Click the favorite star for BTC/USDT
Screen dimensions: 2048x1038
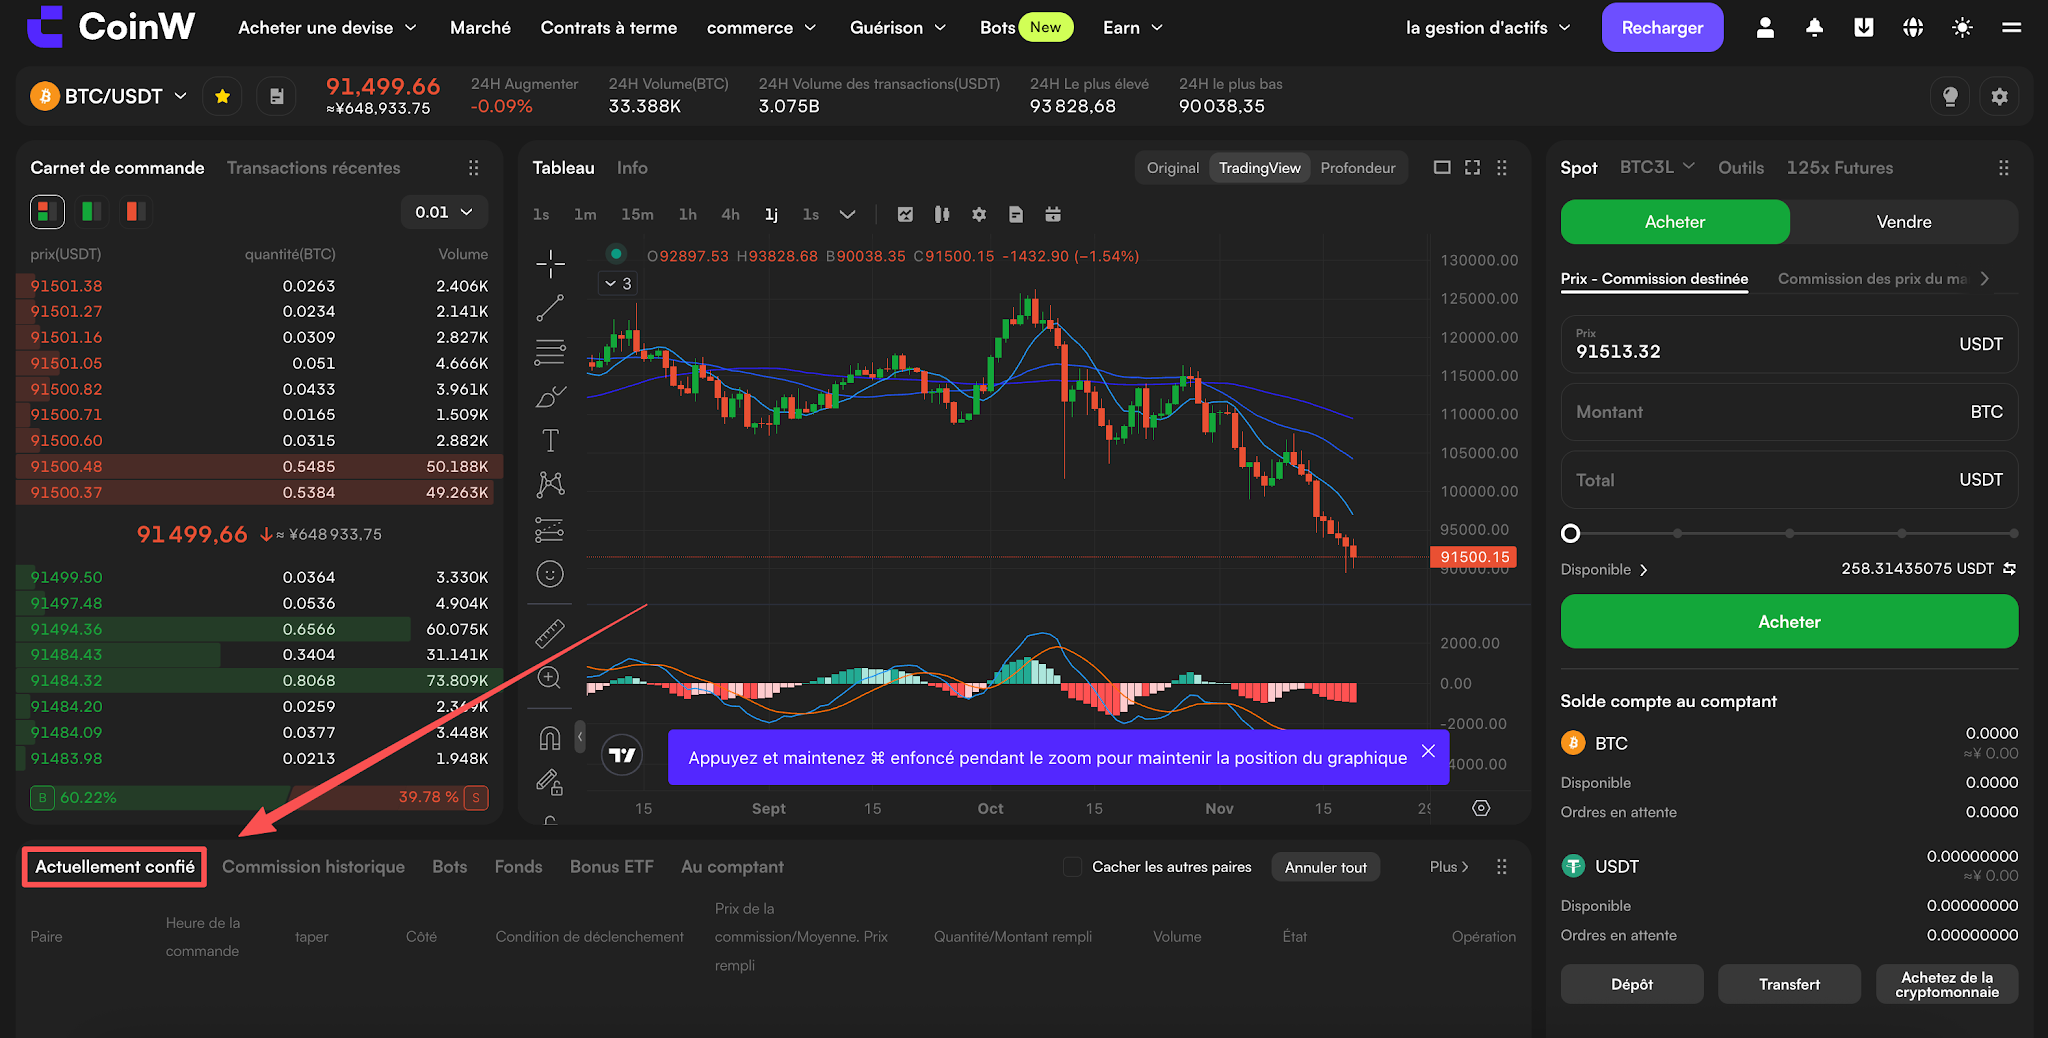coord(222,97)
